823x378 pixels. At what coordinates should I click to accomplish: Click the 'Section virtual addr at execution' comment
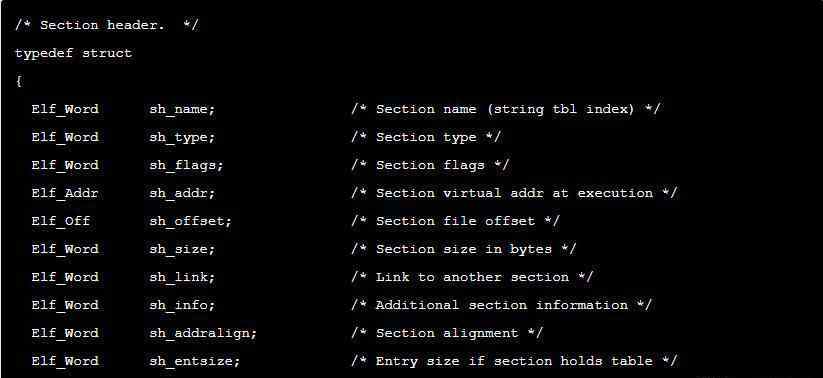(514, 193)
